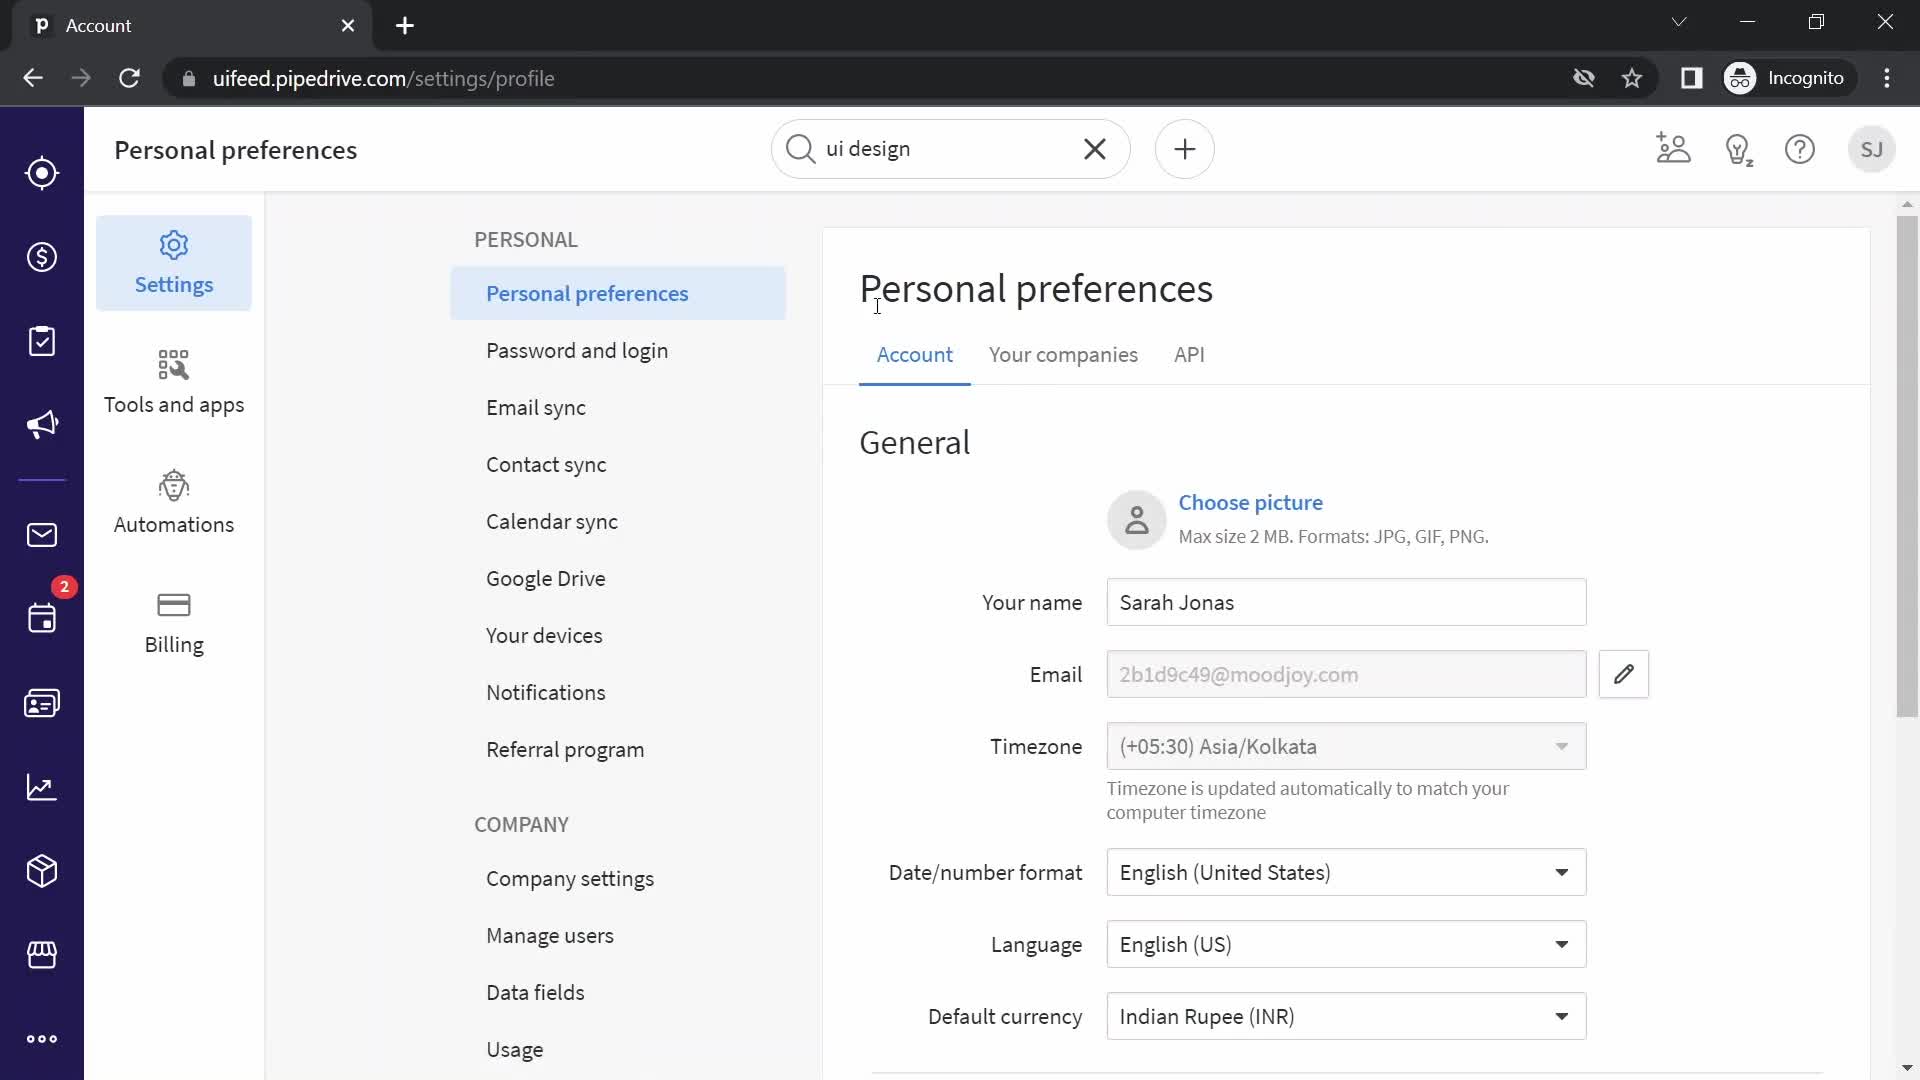Open the More menu with three dots
Image resolution: width=1920 pixels, height=1080 pixels.
point(42,1039)
